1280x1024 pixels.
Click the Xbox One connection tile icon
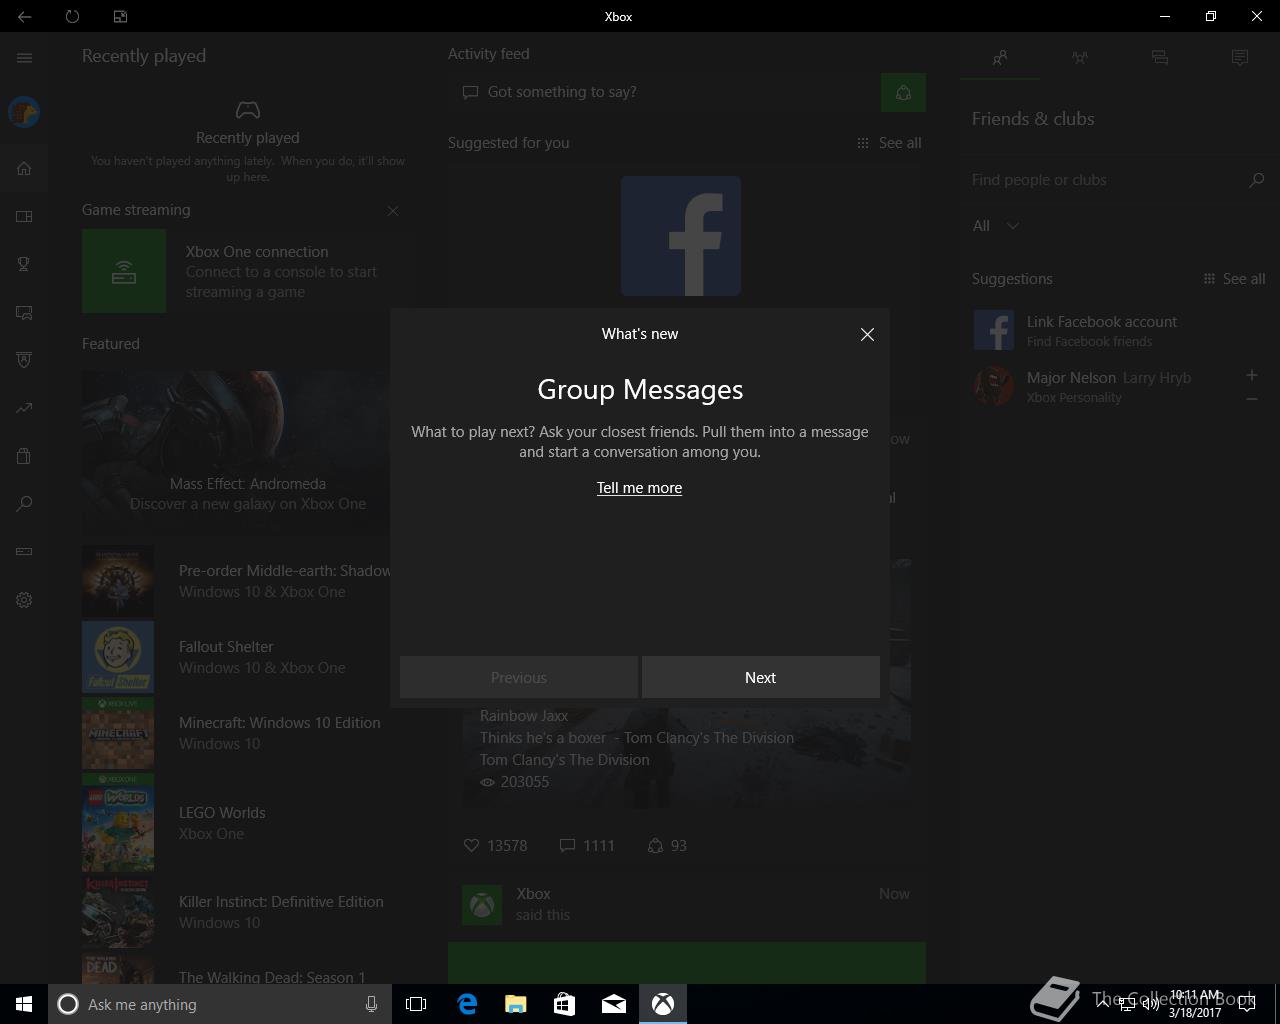tap(124, 271)
